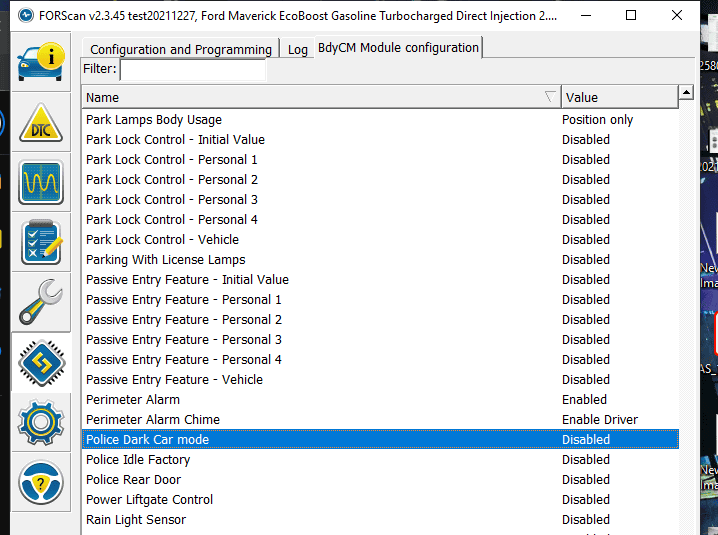
Task: Click Disabled value of Parking With License Lamps
Action: point(586,260)
